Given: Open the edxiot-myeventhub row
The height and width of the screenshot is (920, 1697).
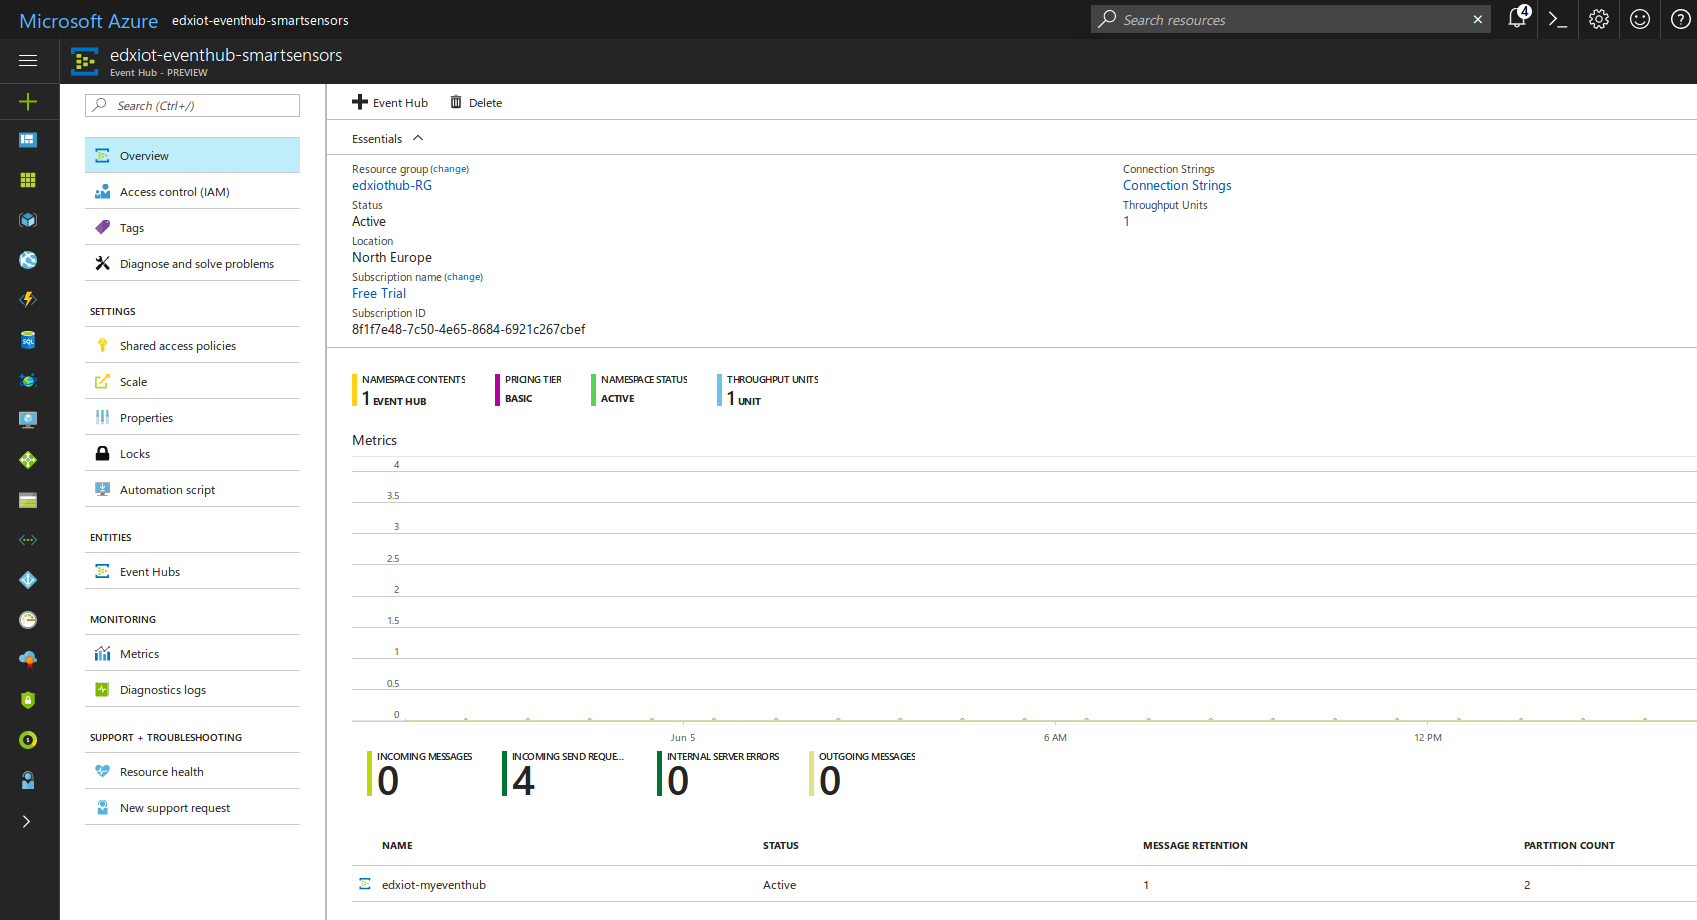Looking at the screenshot, I should coord(1024,884).
